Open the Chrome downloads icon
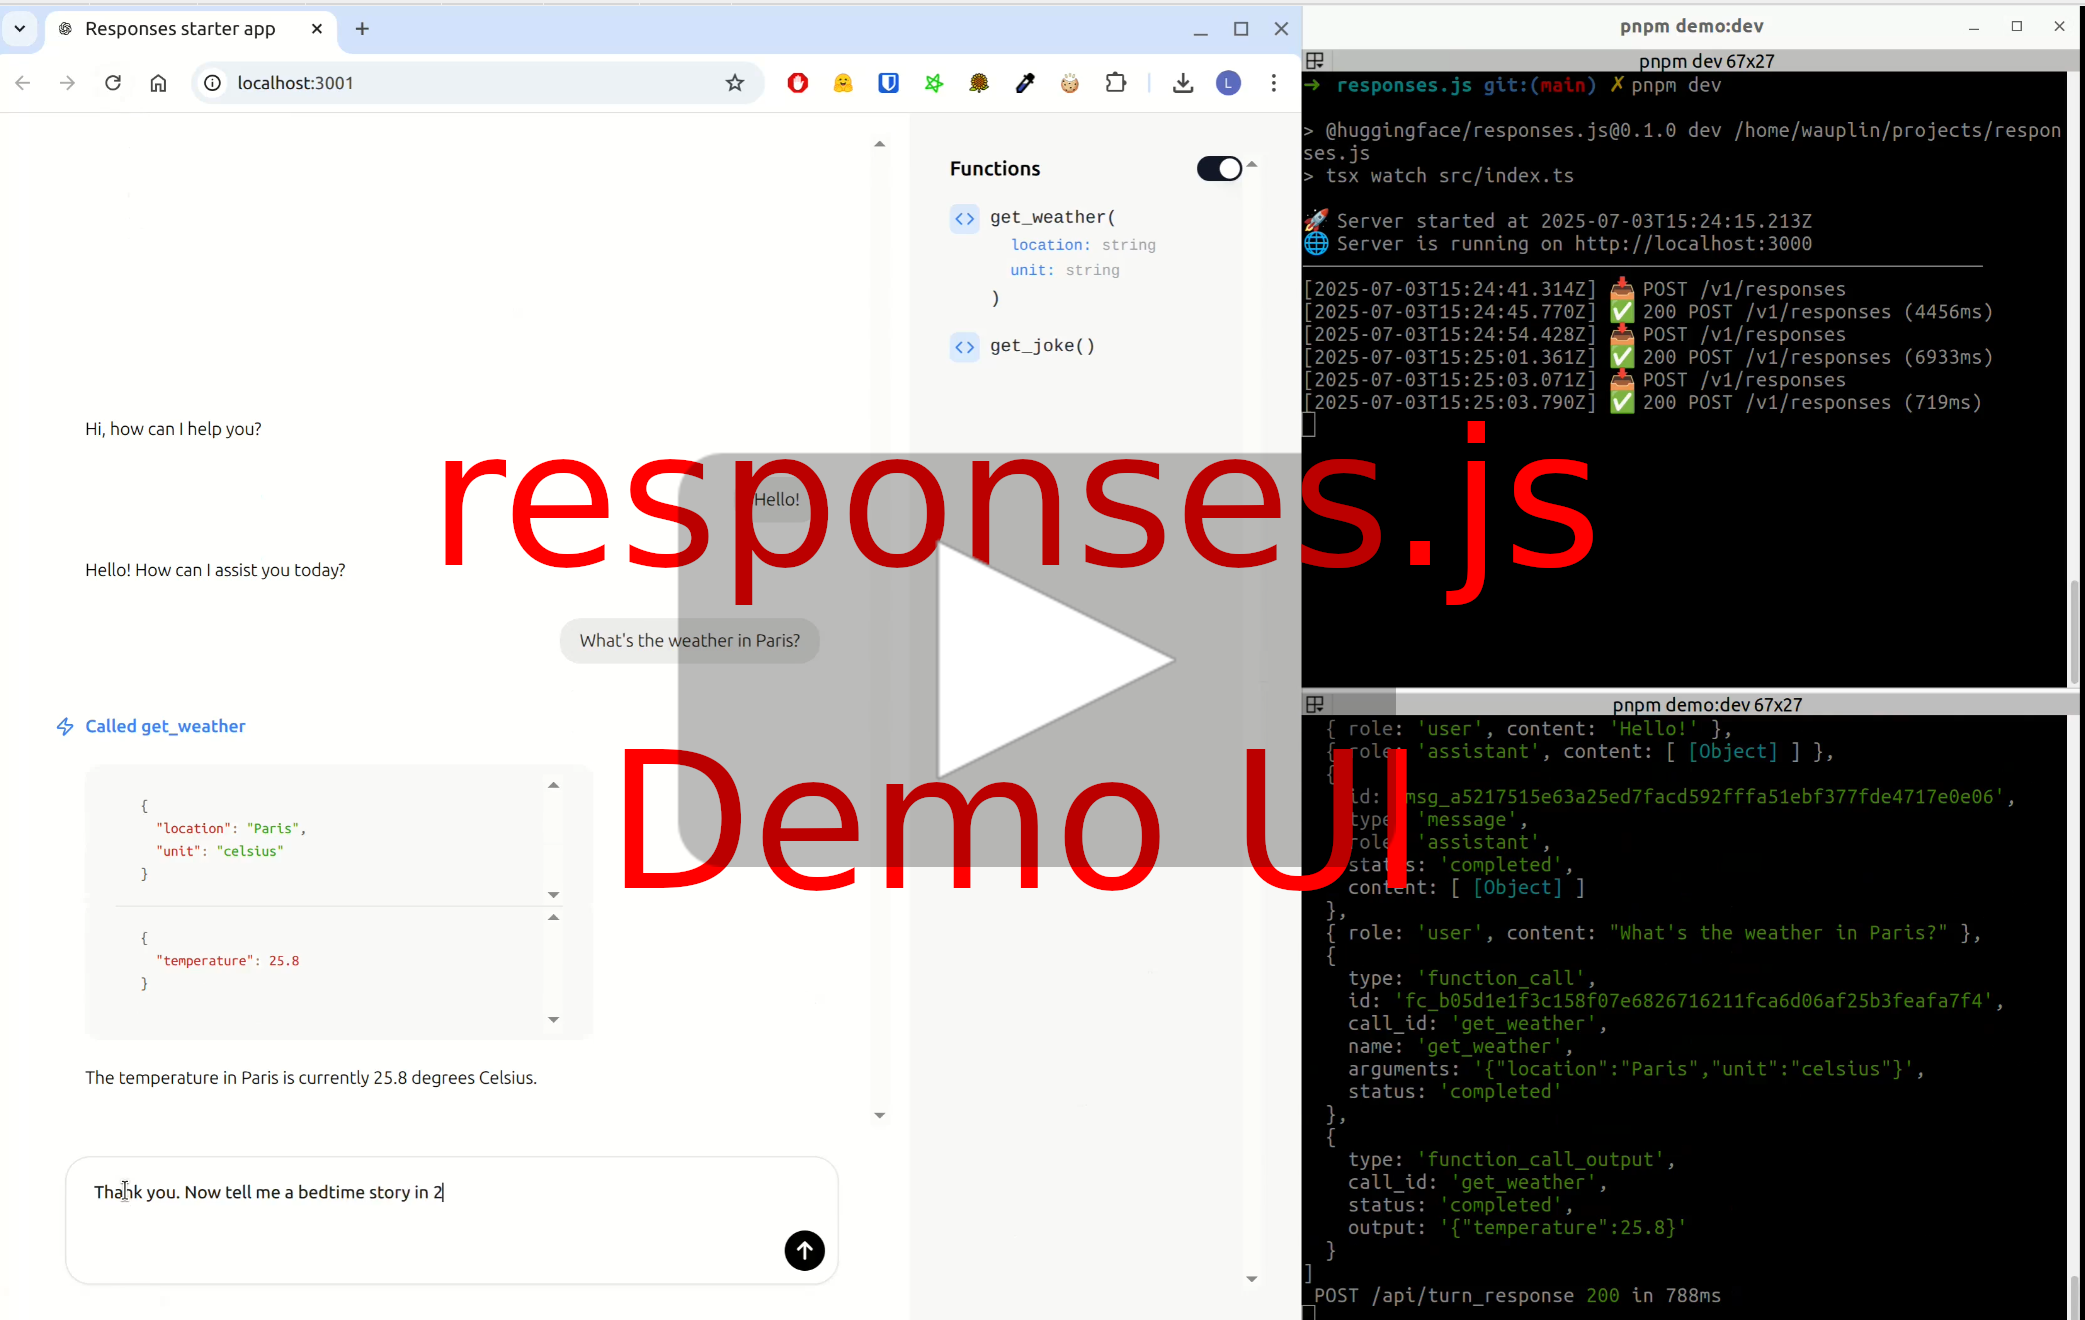The height and width of the screenshot is (1320, 2085). point(1183,83)
